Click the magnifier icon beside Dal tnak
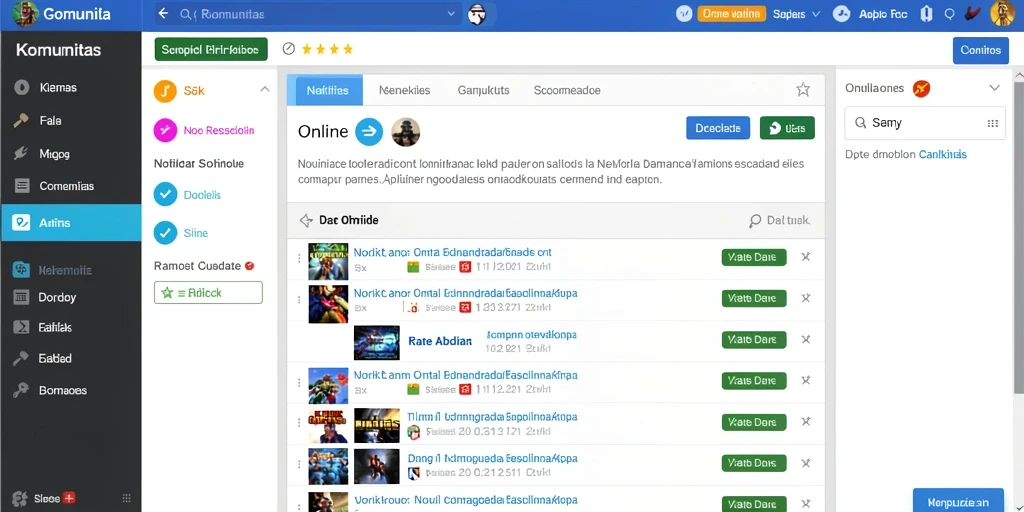The image size is (1024, 512). [x=755, y=221]
